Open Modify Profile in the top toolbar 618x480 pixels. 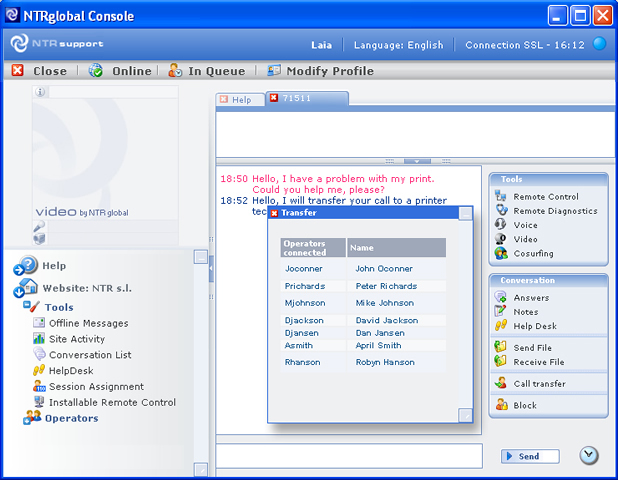(320, 71)
